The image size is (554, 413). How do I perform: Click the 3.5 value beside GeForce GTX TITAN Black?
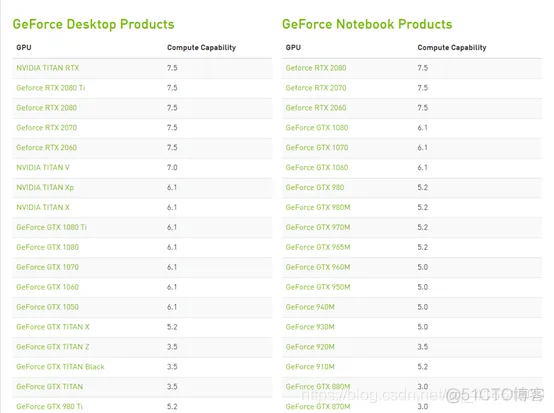[x=172, y=367]
